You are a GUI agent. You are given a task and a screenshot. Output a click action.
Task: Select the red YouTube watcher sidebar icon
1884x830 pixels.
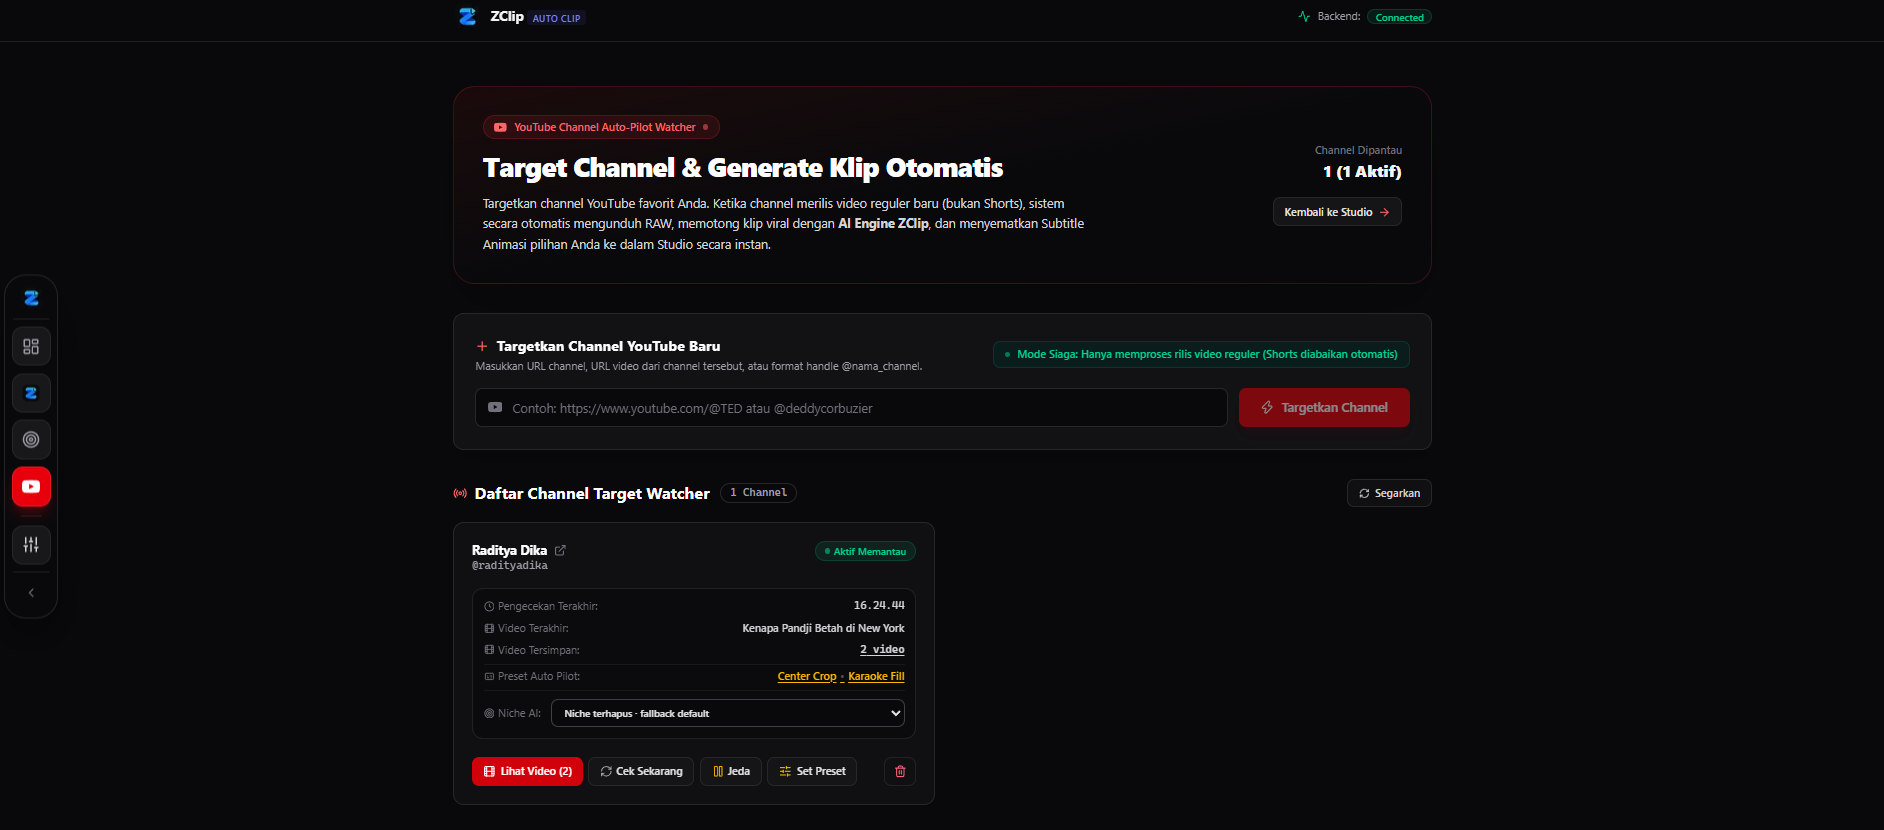(x=31, y=487)
